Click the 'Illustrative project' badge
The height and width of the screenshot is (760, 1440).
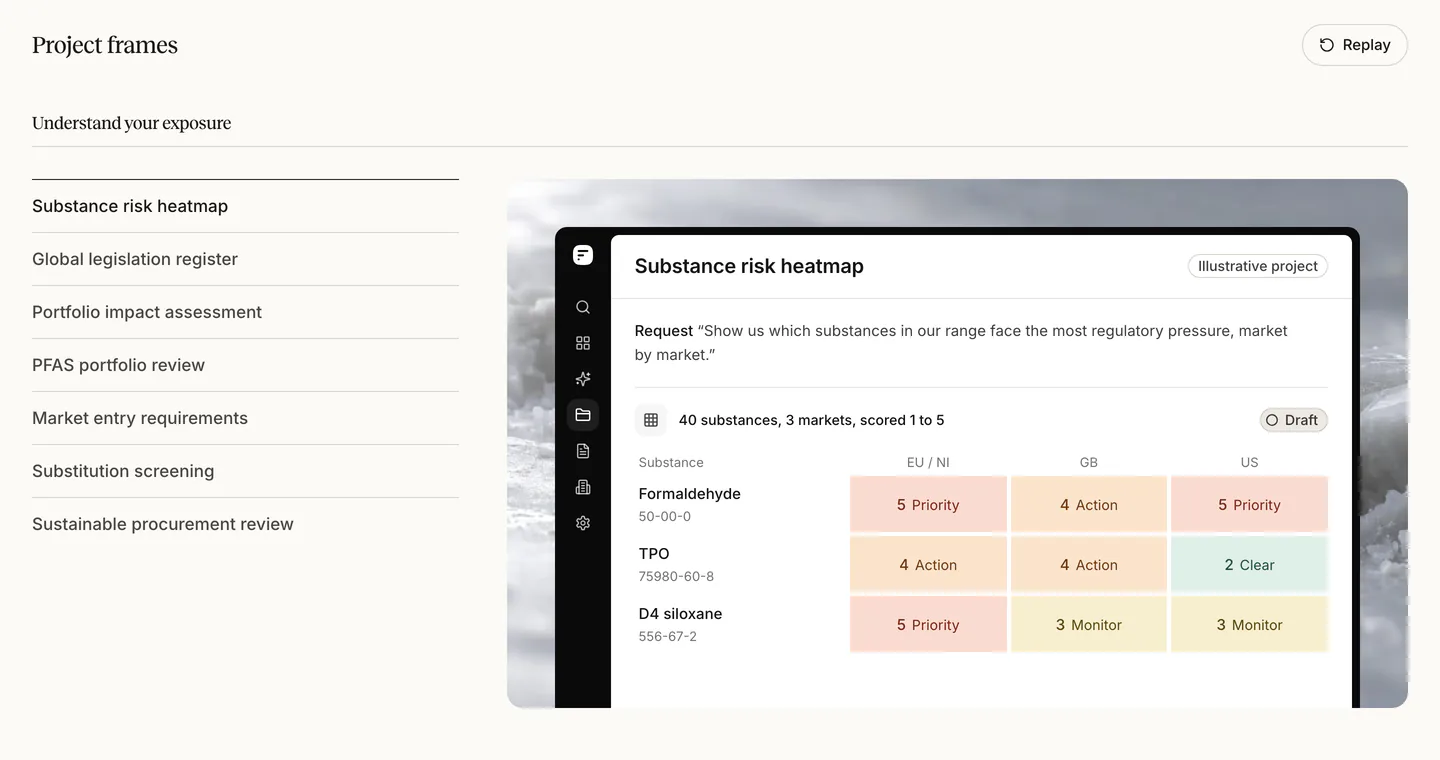pos(1258,266)
